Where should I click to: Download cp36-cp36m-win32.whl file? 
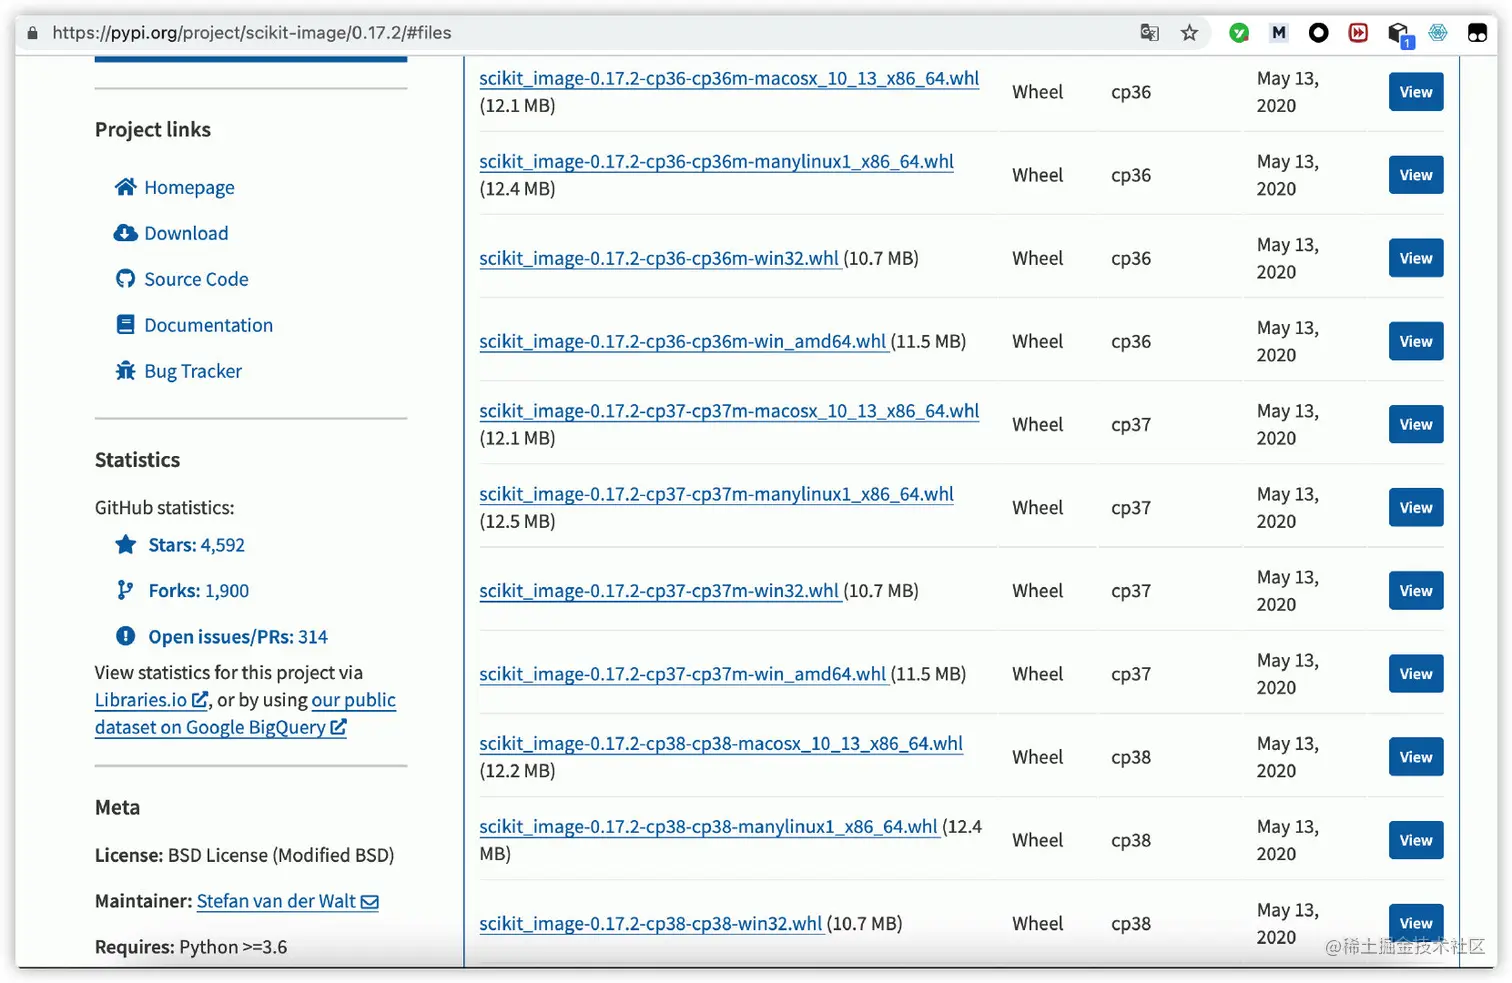(x=659, y=258)
